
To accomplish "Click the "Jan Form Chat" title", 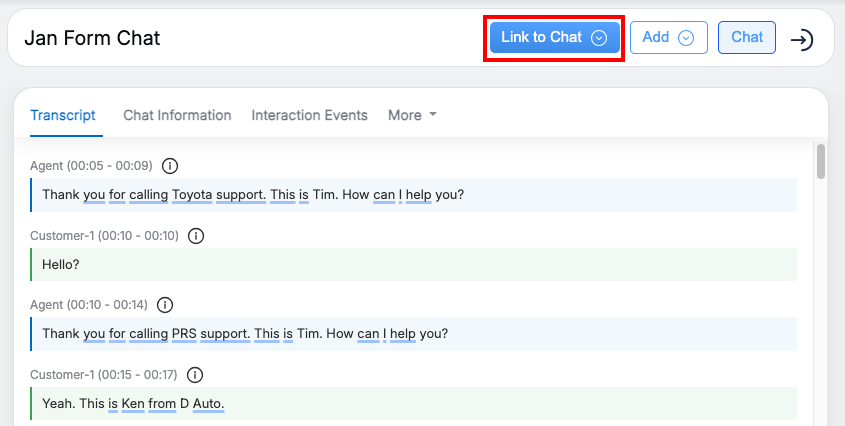I will (x=92, y=38).
